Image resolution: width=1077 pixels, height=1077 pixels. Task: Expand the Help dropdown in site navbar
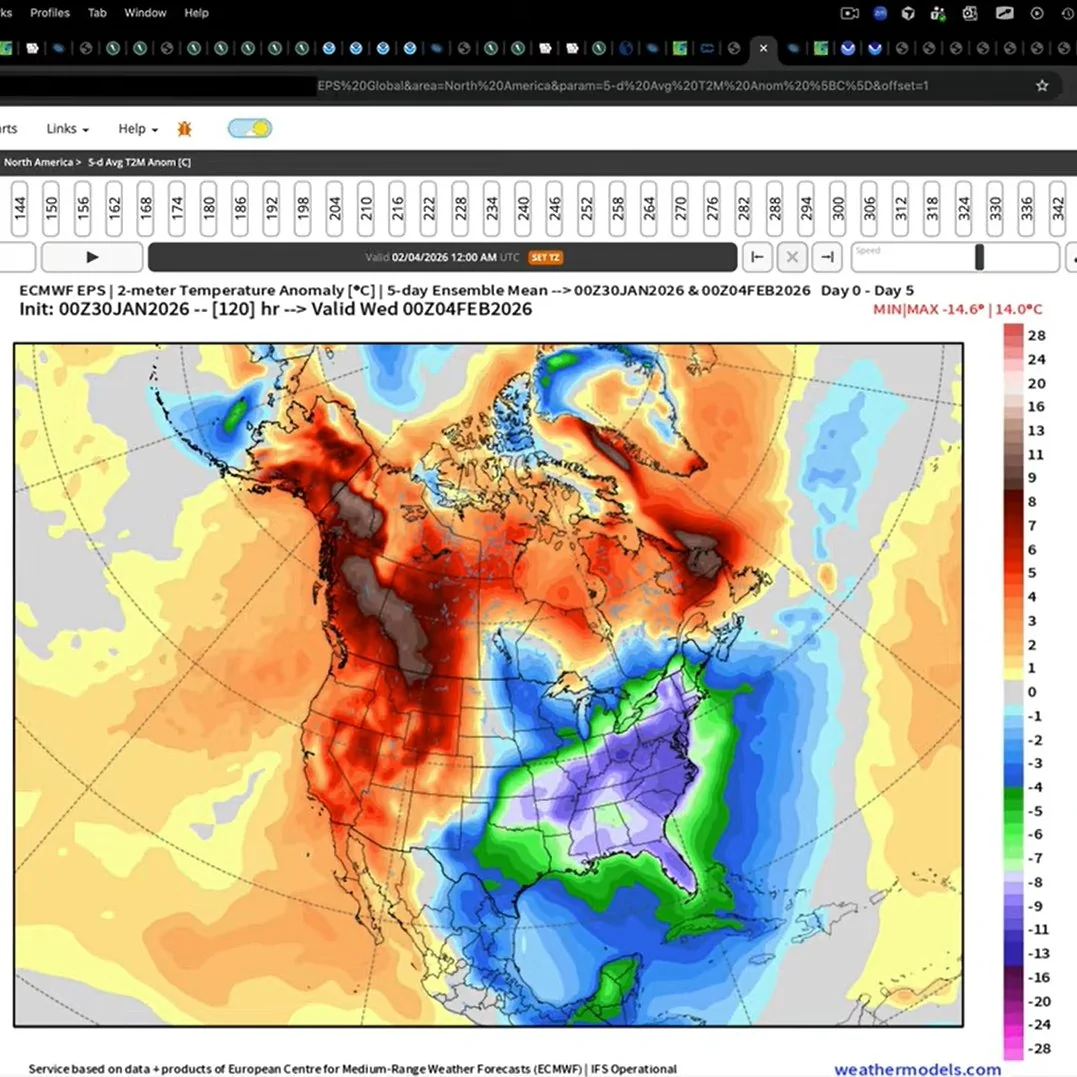[x=138, y=129]
